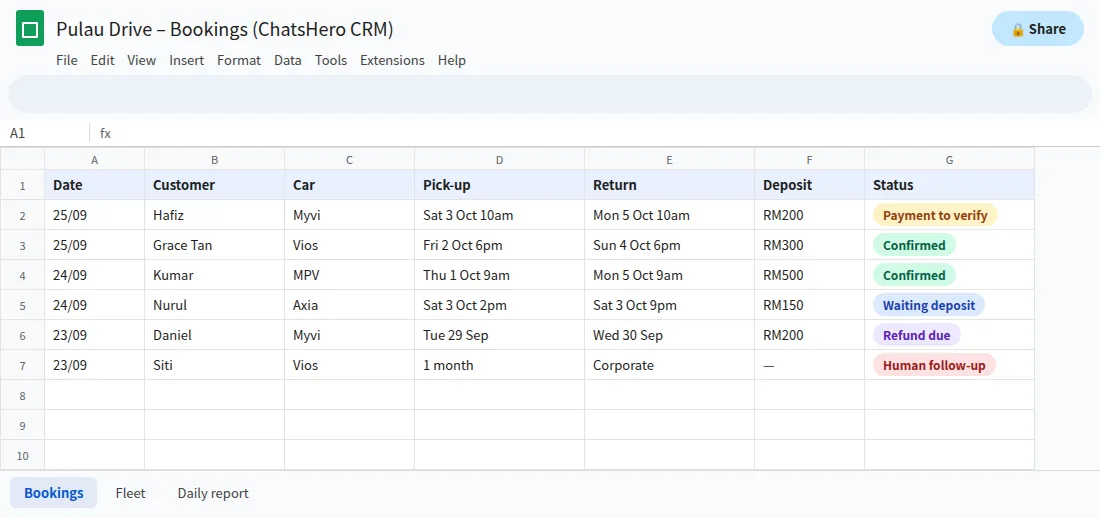The height and width of the screenshot is (518, 1100).
Task: Select return cell Wed 30 Sep
Action: point(669,336)
